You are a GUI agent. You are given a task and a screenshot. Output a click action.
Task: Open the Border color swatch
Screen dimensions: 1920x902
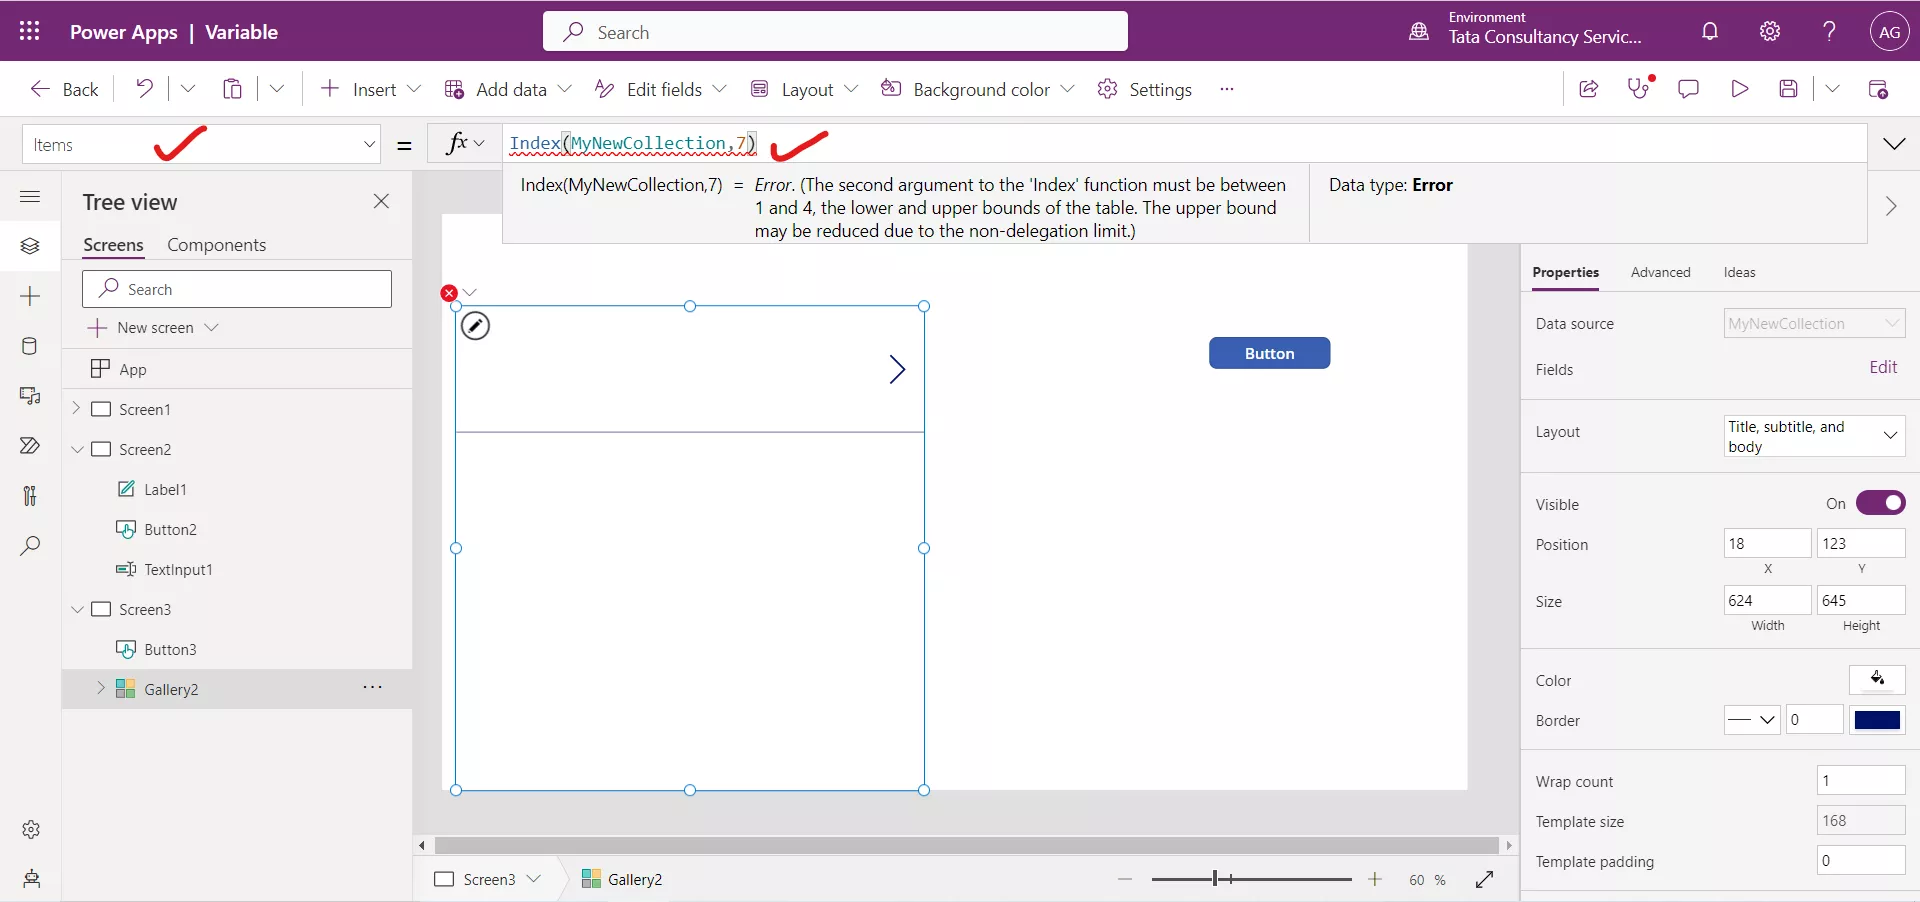(x=1878, y=720)
